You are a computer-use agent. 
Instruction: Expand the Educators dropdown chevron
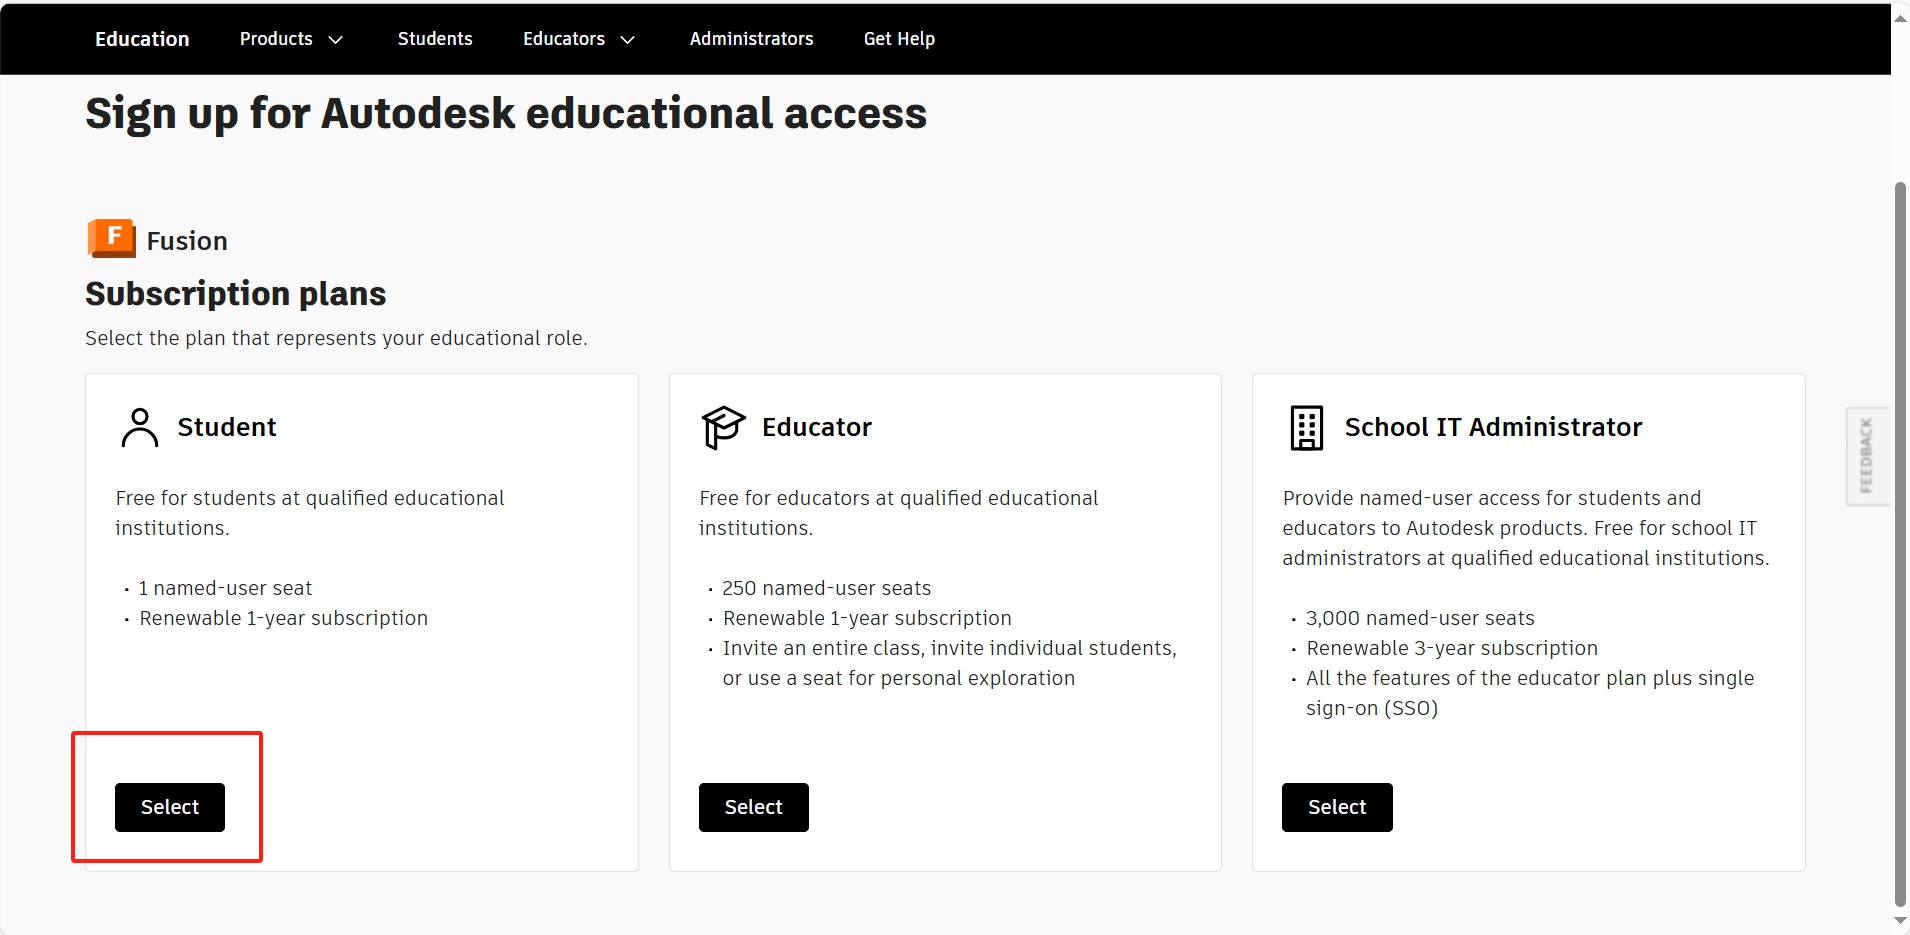[628, 40]
